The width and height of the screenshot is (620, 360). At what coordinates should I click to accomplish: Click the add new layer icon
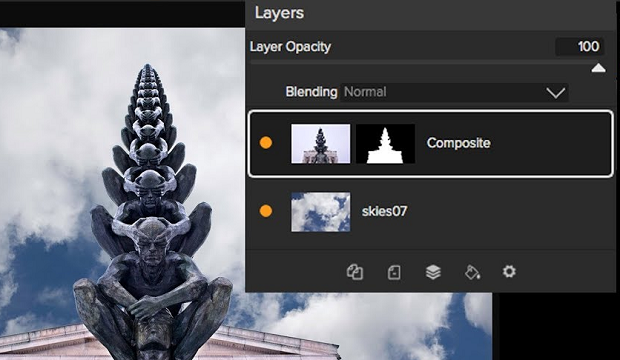pyautogui.click(x=394, y=273)
